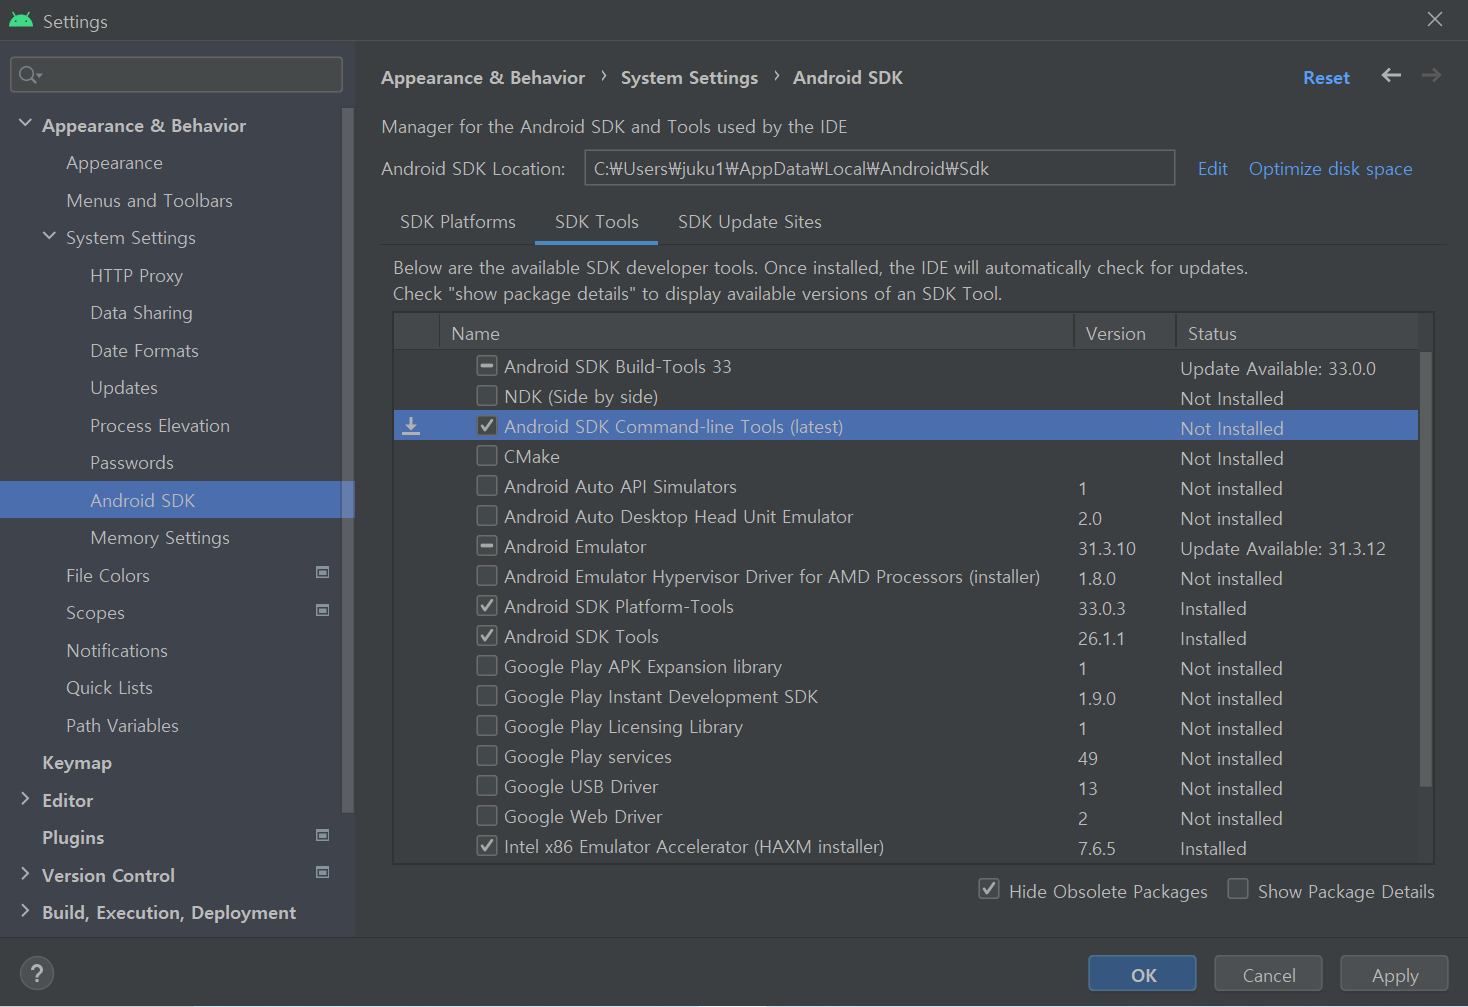
Task: Expand the Build, Execution, Deployment node
Action: [x=25, y=911]
